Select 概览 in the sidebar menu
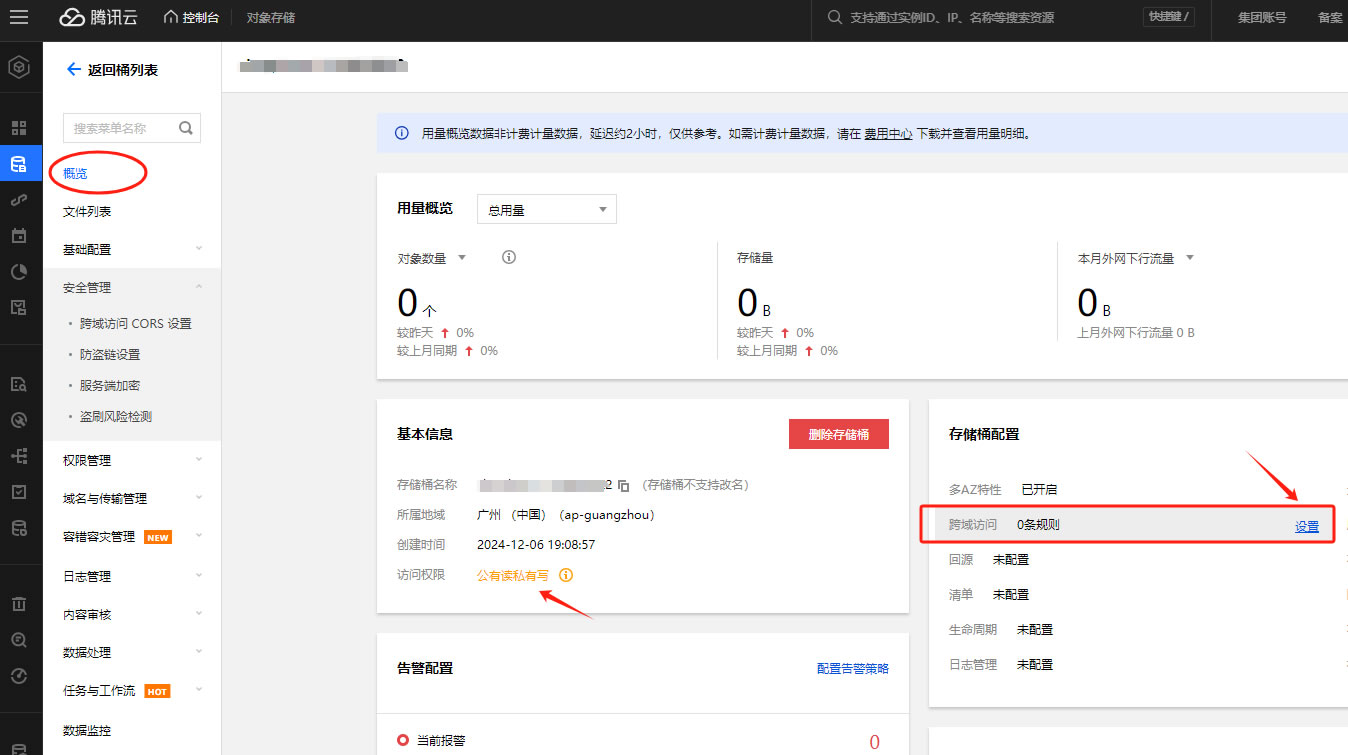The height and width of the screenshot is (755, 1348). [x=75, y=173]
